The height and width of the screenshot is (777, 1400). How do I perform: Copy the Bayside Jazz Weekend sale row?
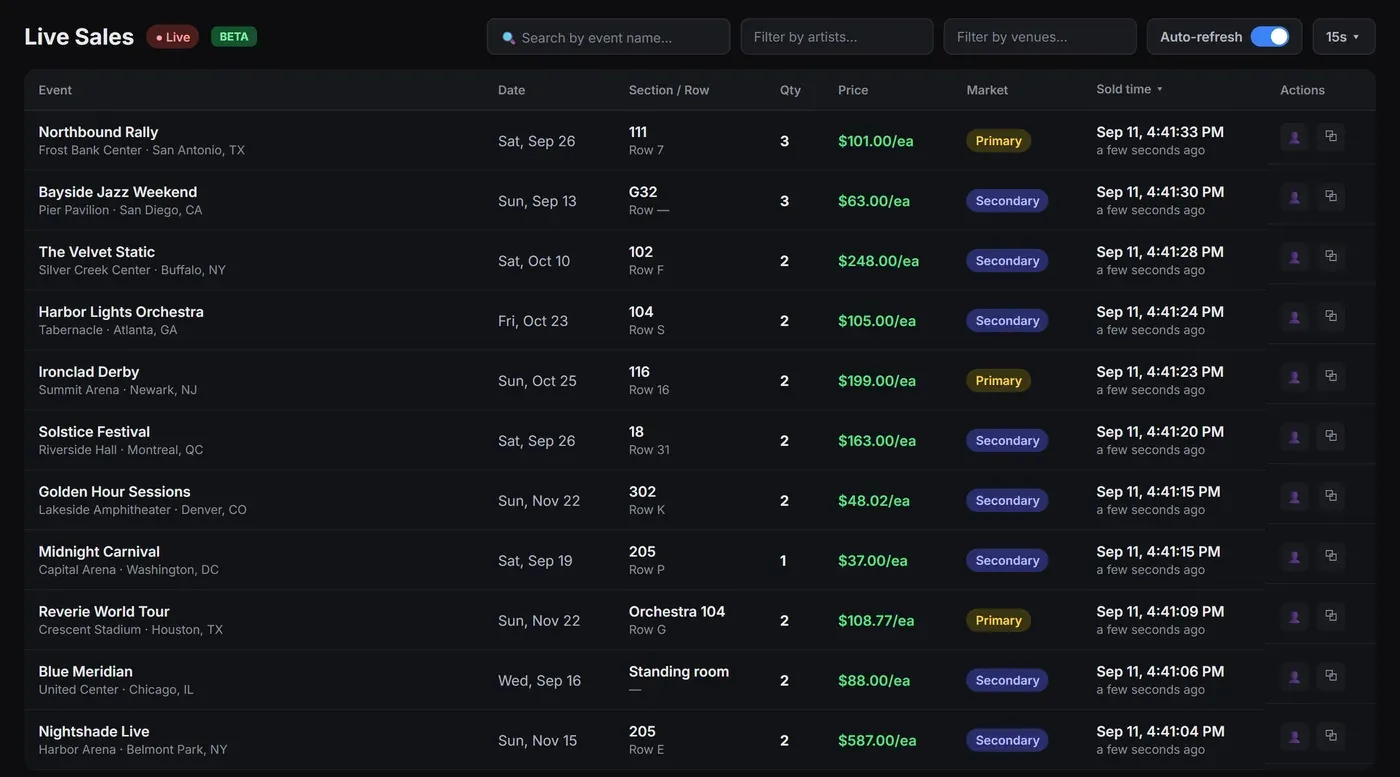[x=1331, y=196]
